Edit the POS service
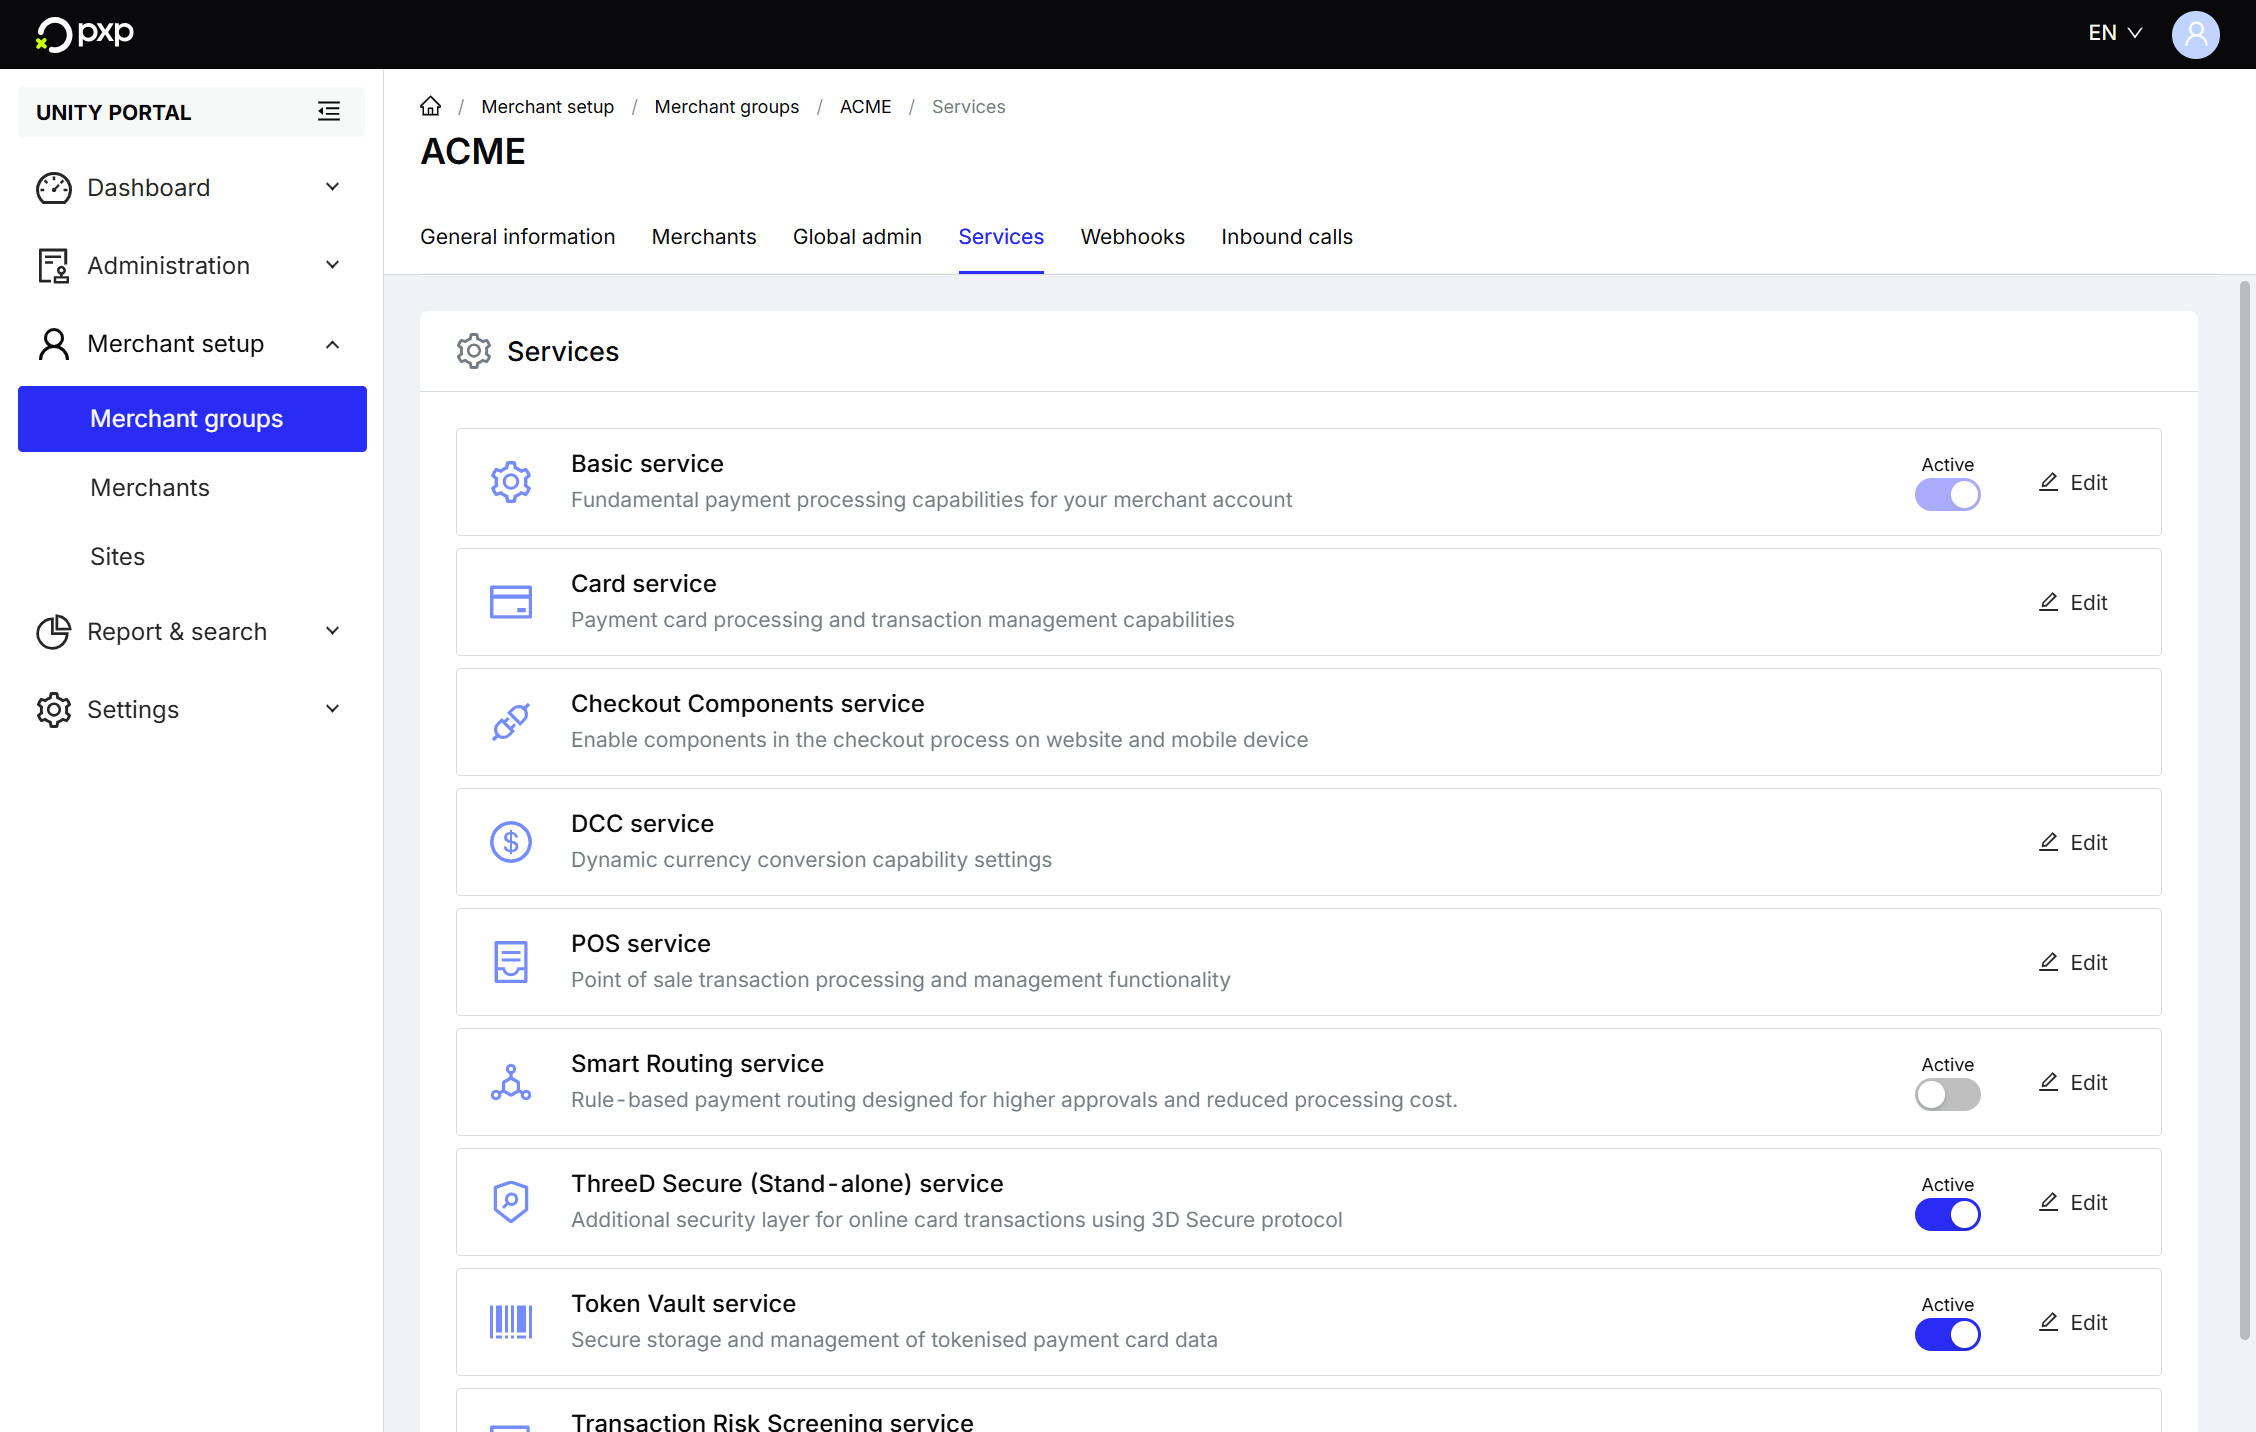This screenshot has width=2256, height=1432. pos(2073,962)
